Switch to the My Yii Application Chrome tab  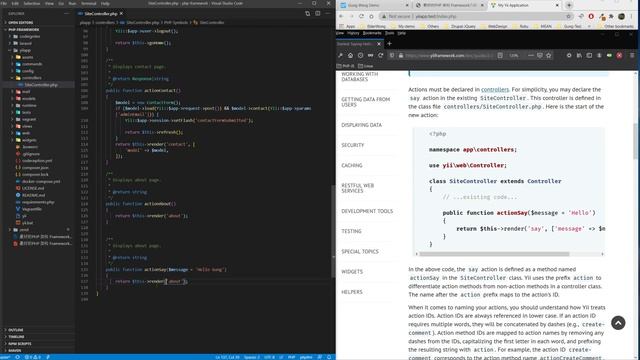(525, 5)
